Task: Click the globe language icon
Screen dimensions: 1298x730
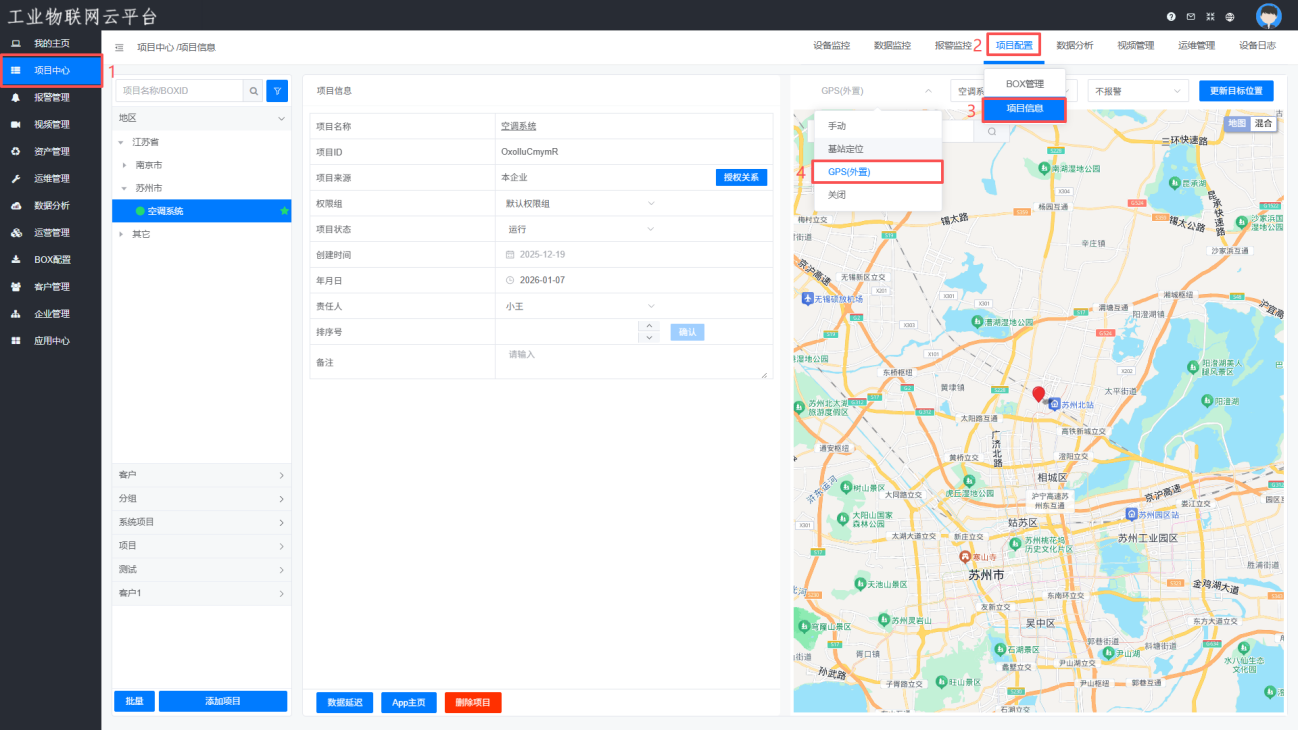Action: (x=1230, y=17)
